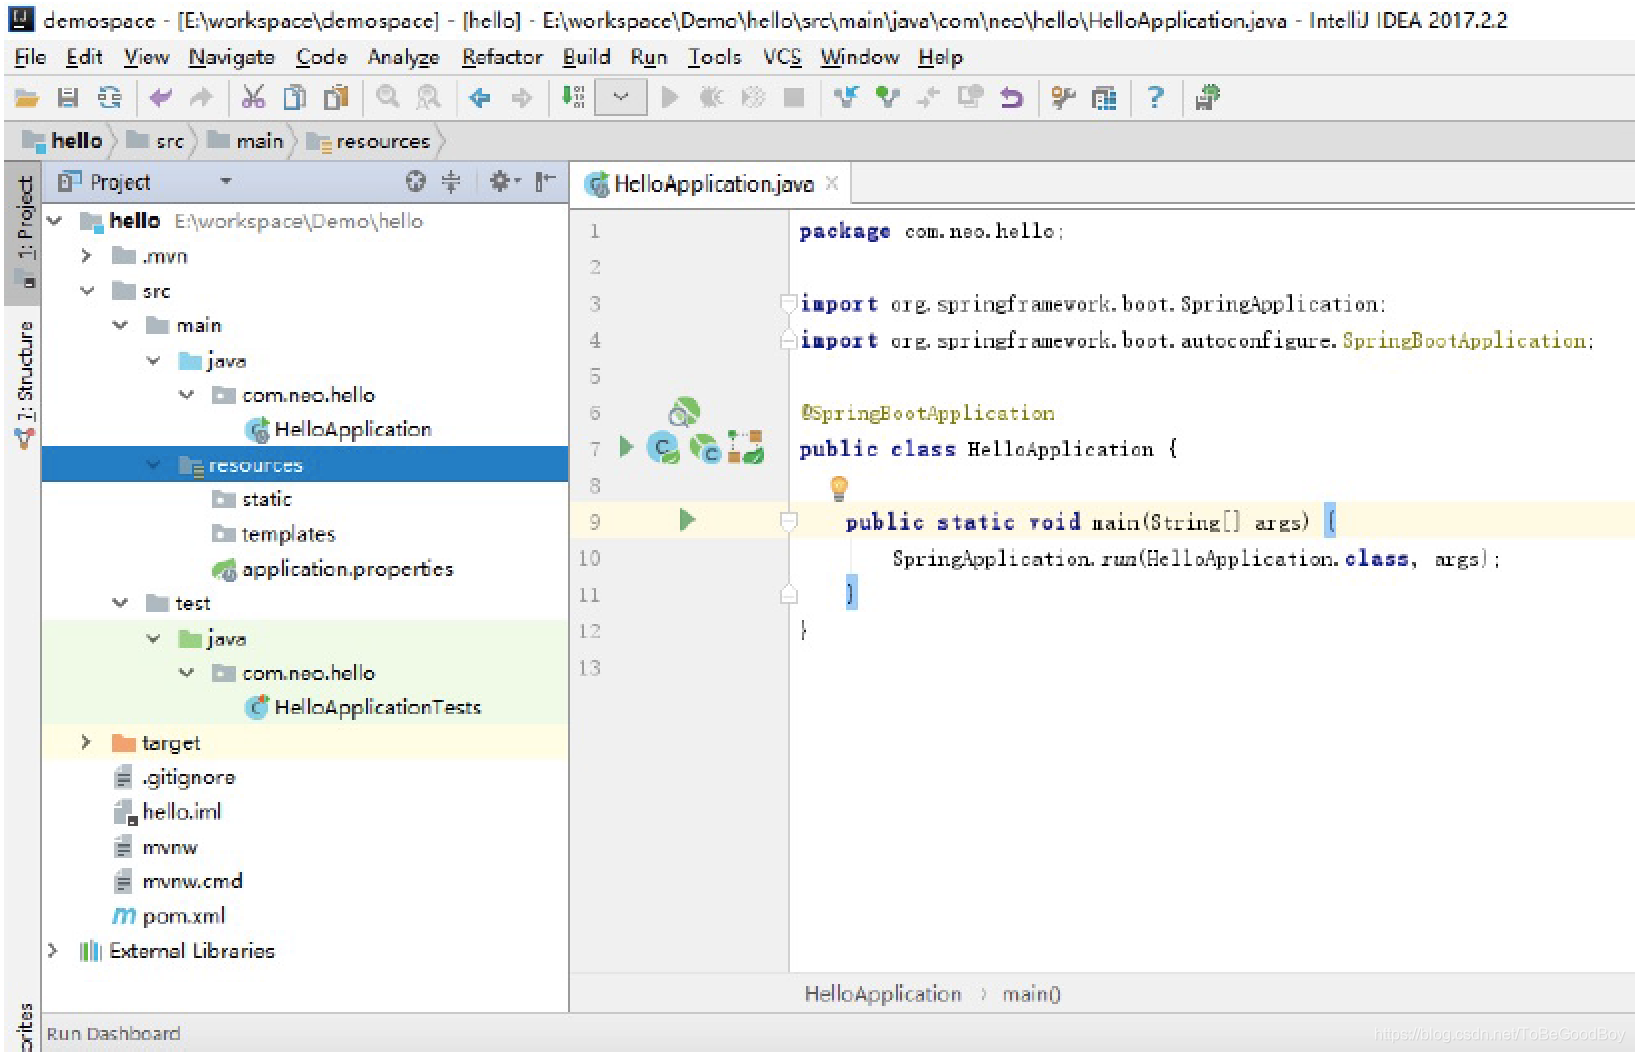
Task: Open the Navigate menu
Action: pyautogui.click(x=232, y=57)
